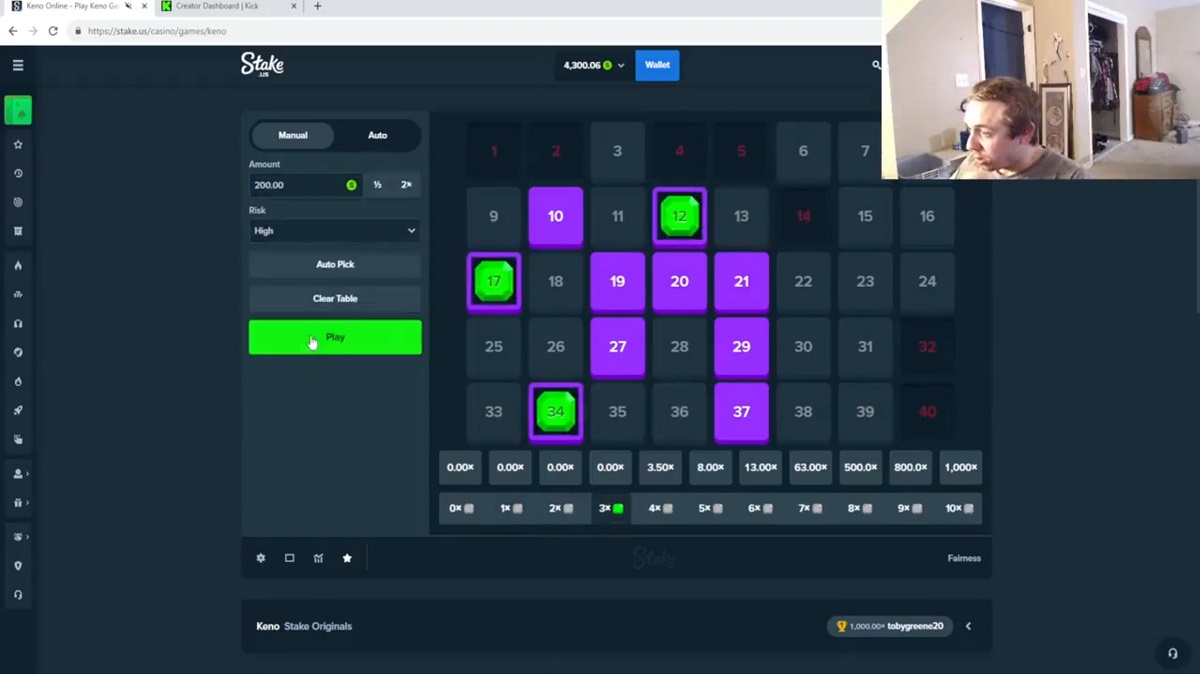Toggle the gem tile numbered 34
This screenshot has height=674, width=1200.
click(x=556, y=411)
